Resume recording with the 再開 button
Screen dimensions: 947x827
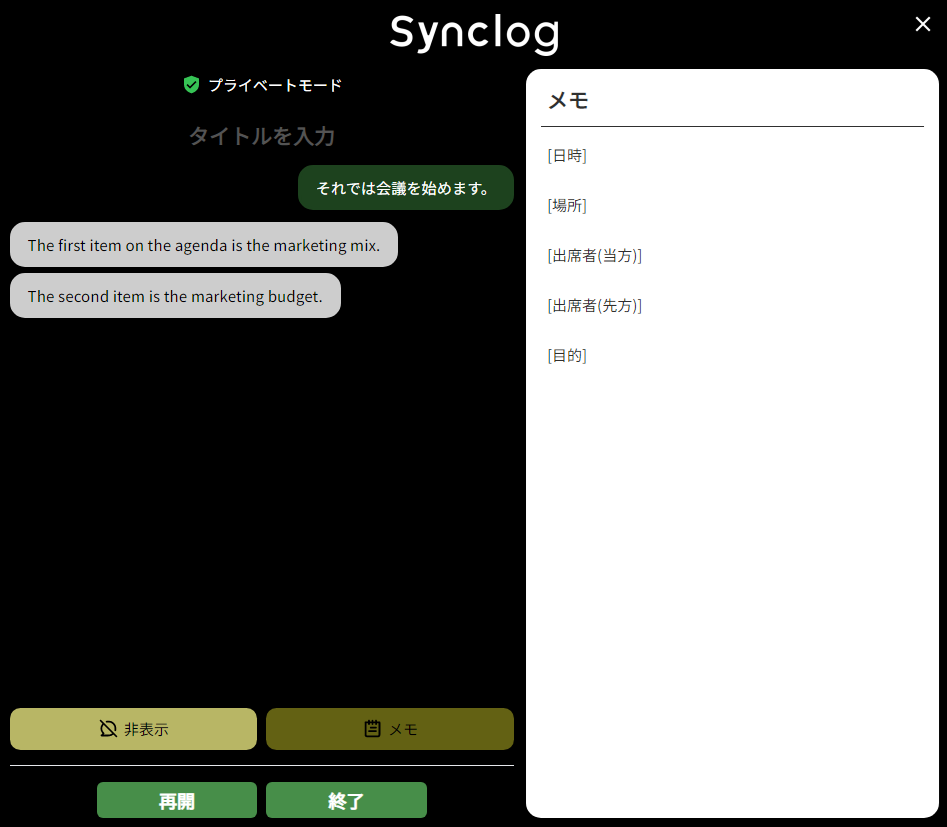pyautogui.click(x=177, y=800)
